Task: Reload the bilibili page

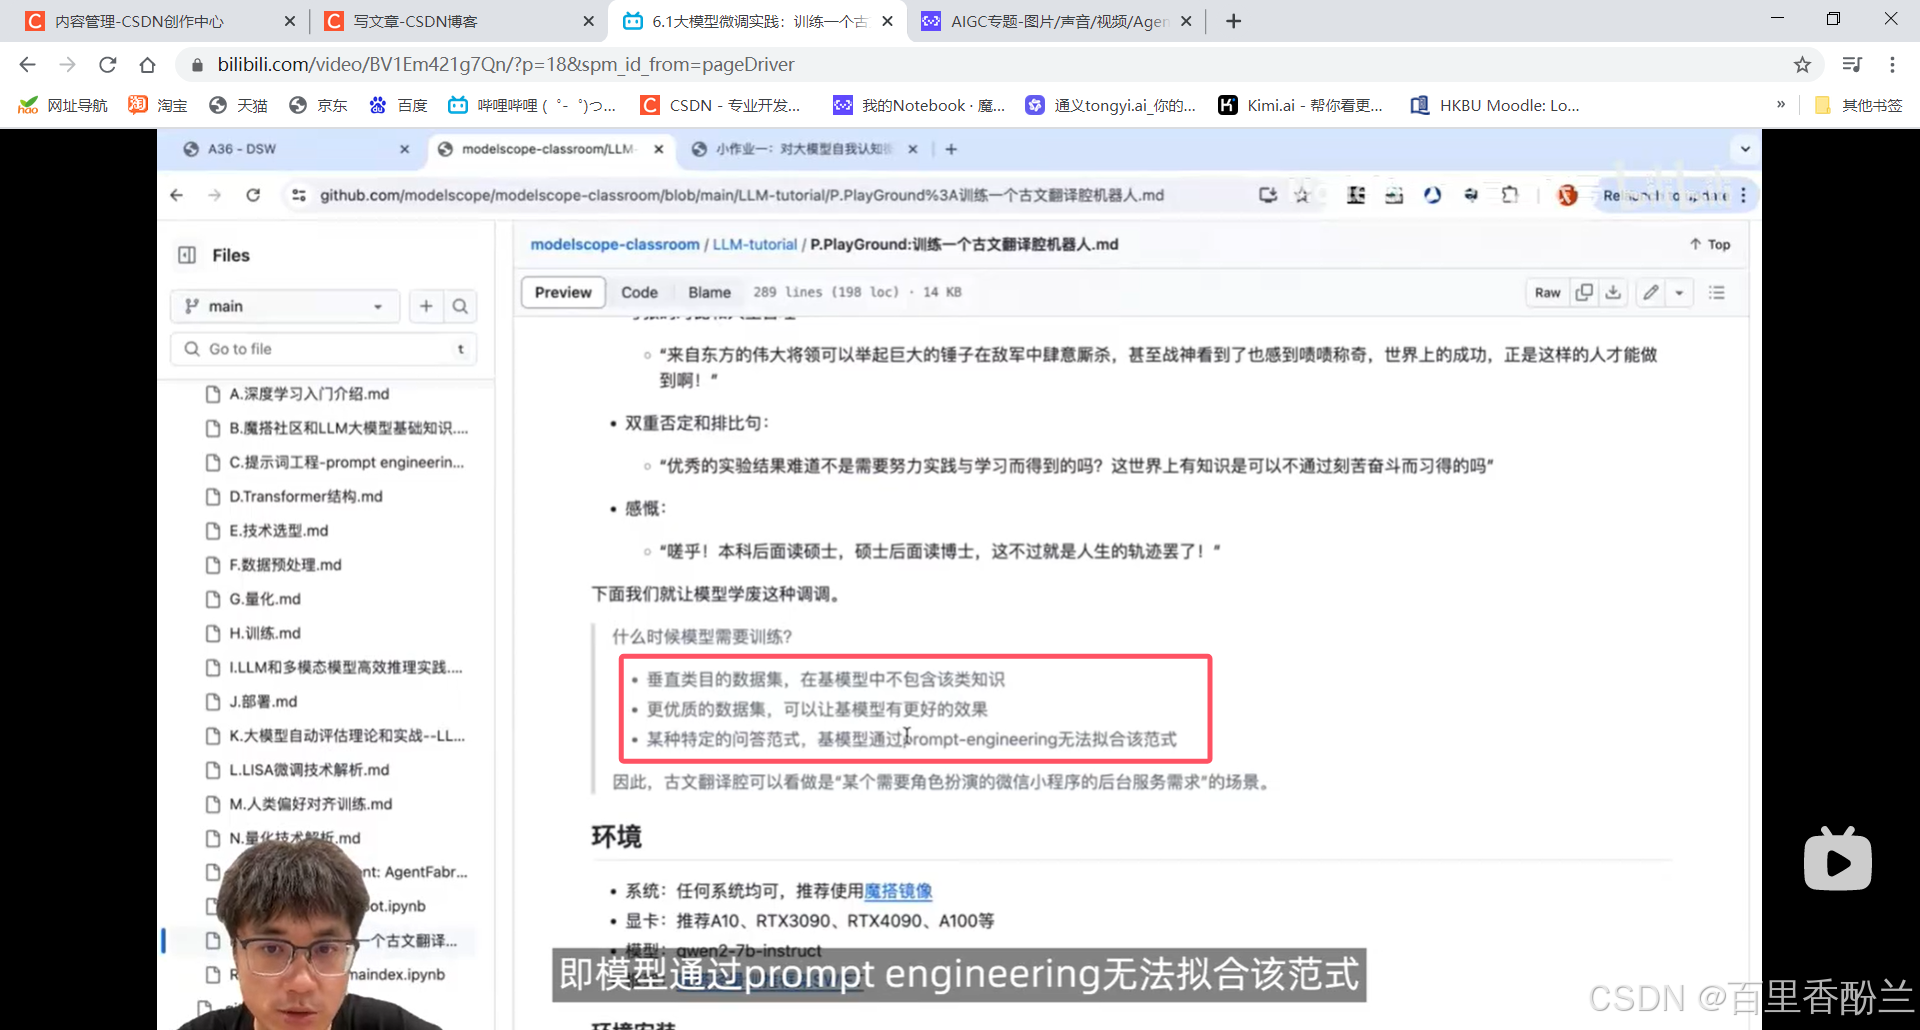Action: coord(107,65)
